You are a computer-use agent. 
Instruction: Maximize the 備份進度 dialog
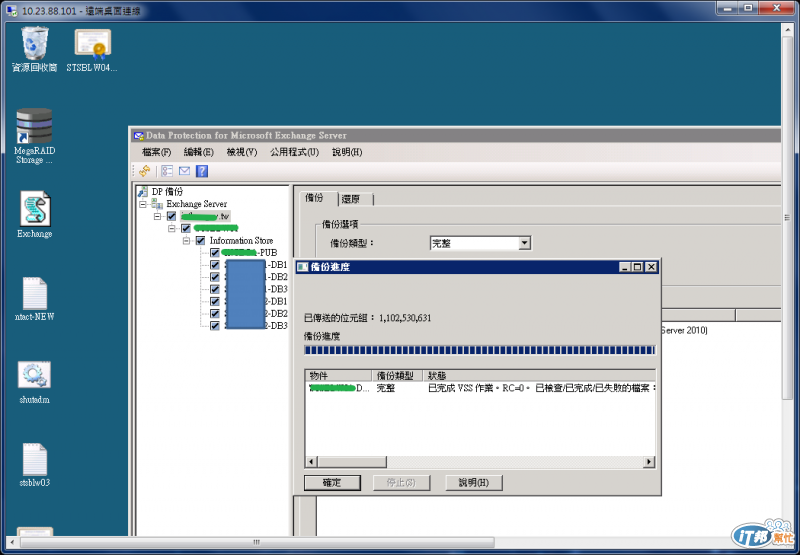click(638, 267)
